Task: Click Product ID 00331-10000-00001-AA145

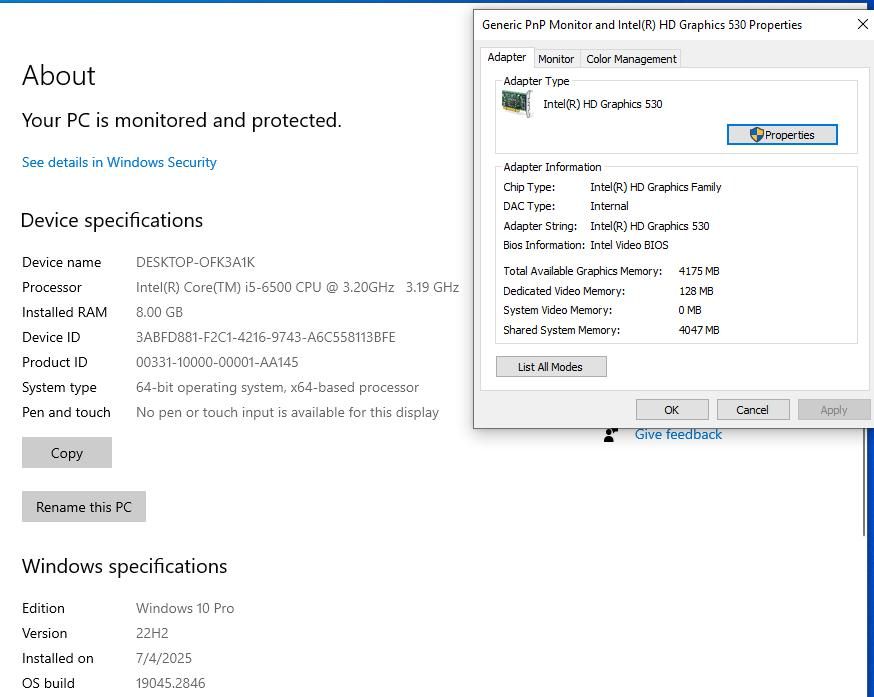Action: pyautogui.click(x=217, y=362)
